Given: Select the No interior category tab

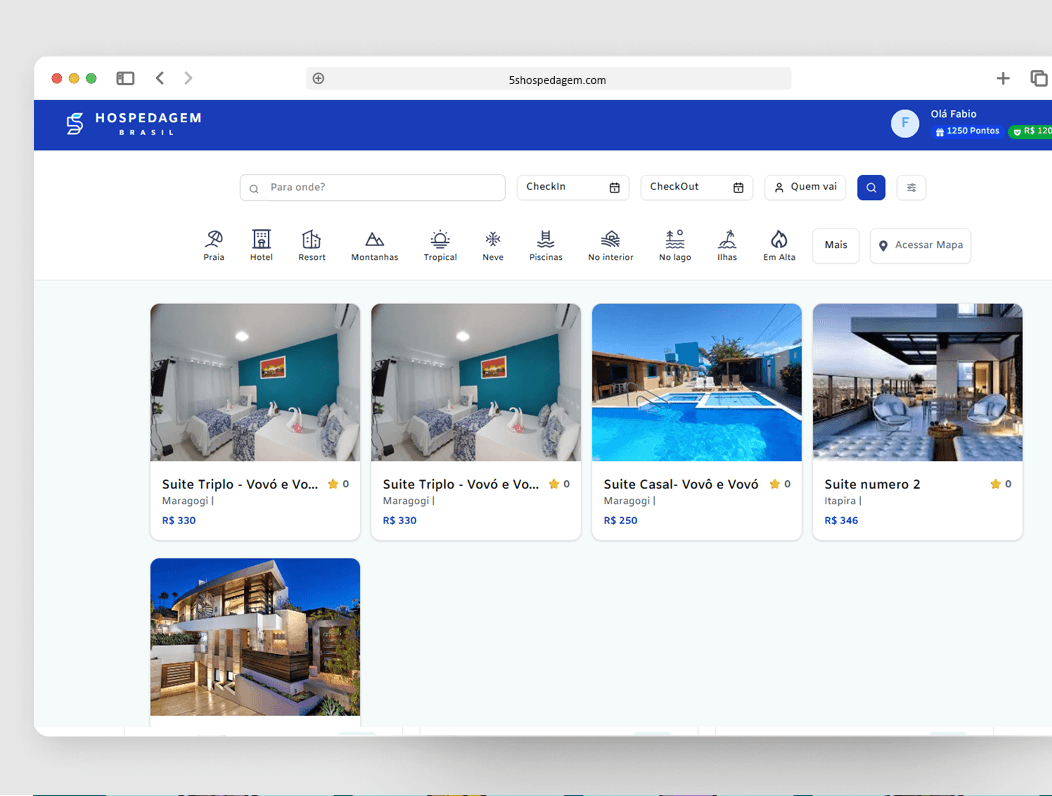Looking at the screenshot, I should 610,245.
